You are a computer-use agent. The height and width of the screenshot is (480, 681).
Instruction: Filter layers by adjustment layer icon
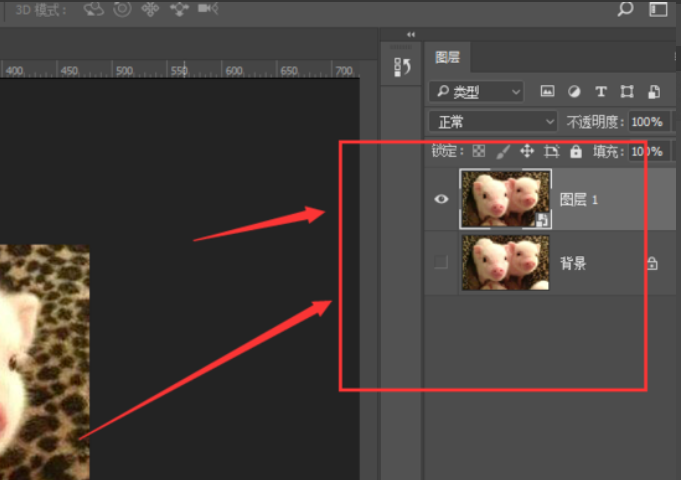point(574,91)
